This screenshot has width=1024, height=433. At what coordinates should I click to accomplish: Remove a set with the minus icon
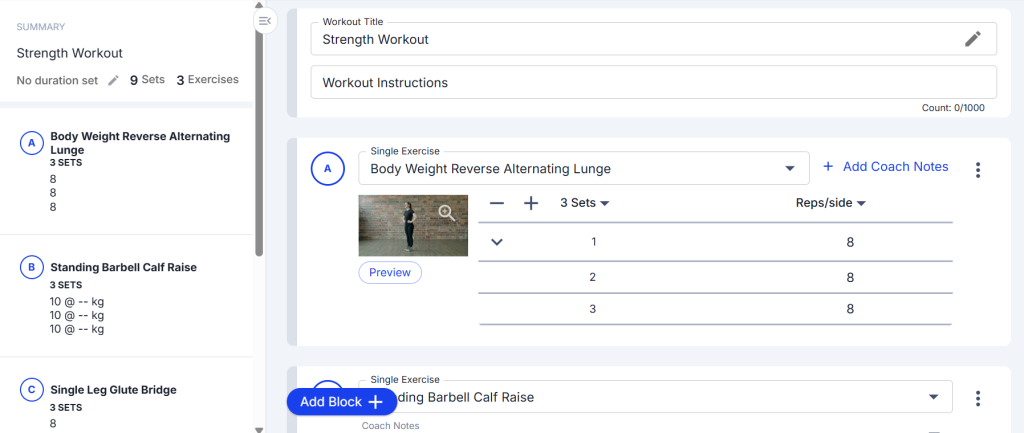tap(497, 203)
